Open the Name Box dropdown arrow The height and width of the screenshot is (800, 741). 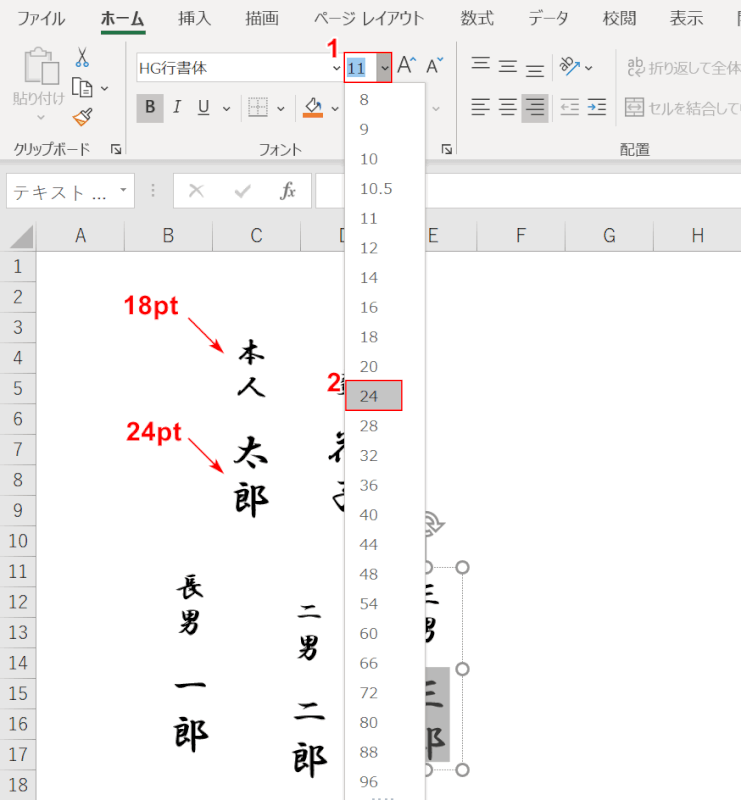pyautogui.click(x=123, y=190)
